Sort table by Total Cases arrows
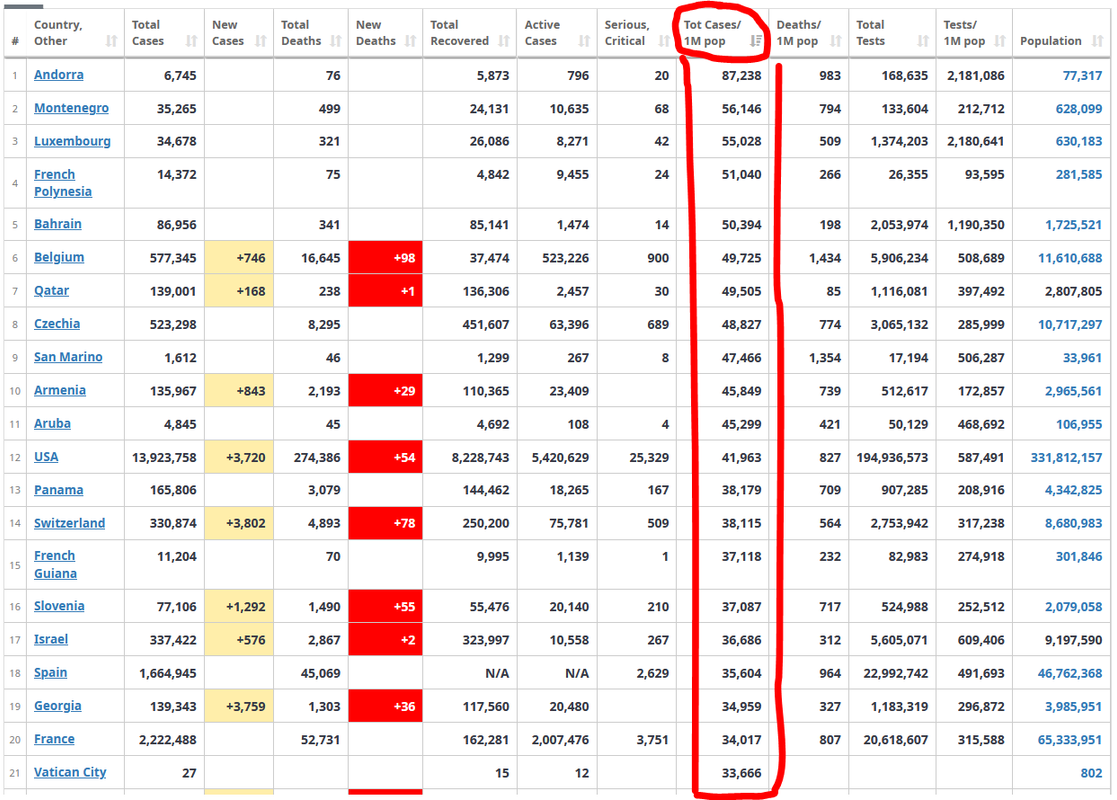 (192, 41)
